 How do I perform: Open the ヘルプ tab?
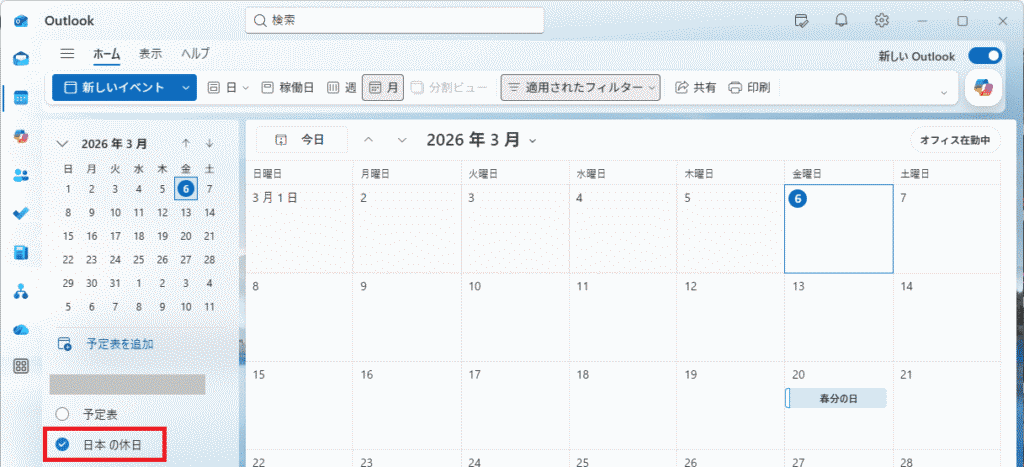[x=195, y=54]
